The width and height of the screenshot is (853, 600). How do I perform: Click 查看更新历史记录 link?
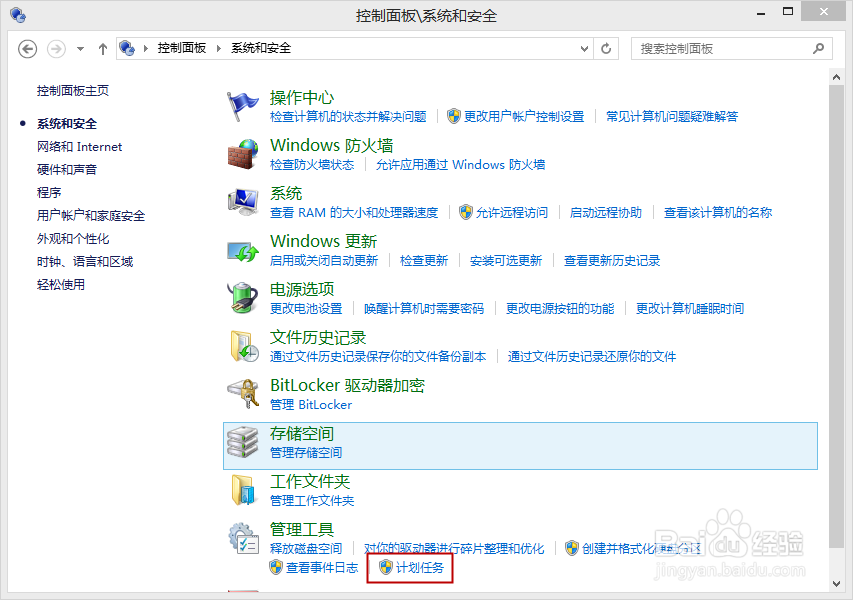point(612,261)
